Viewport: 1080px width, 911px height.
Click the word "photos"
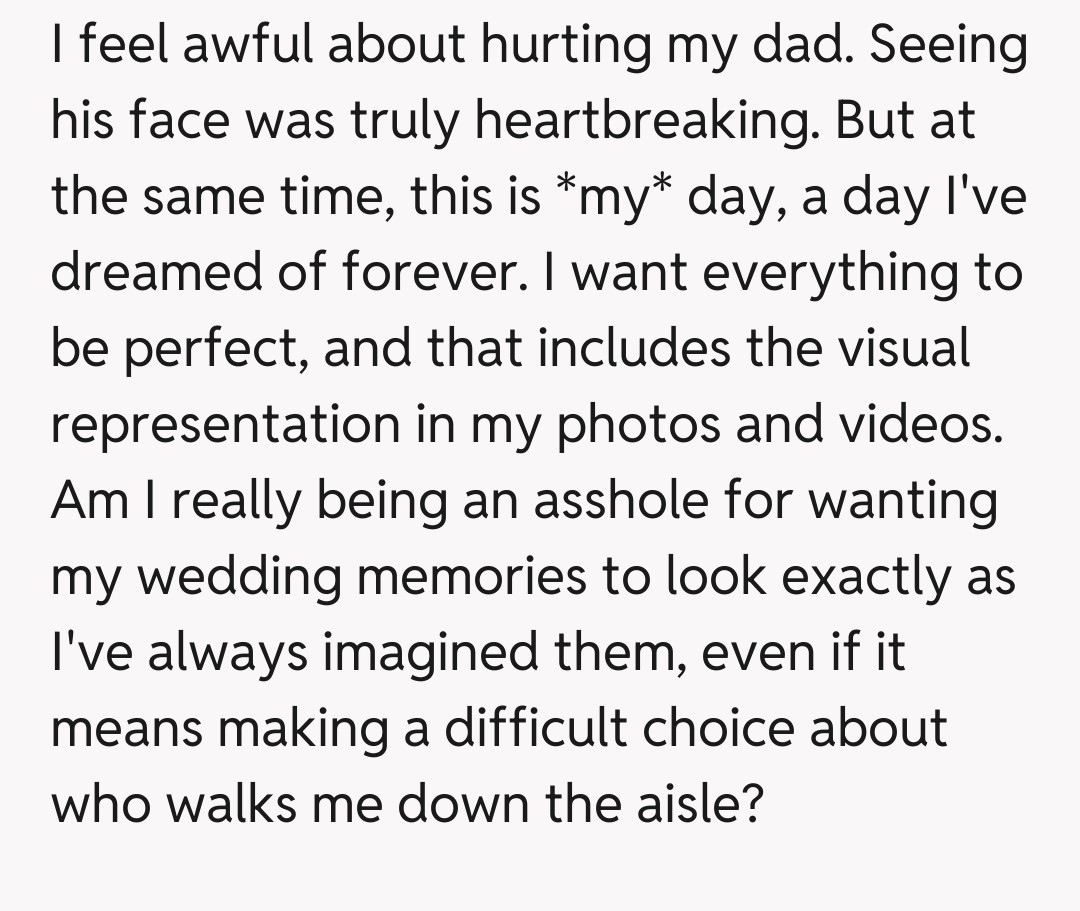coord(638,426)
